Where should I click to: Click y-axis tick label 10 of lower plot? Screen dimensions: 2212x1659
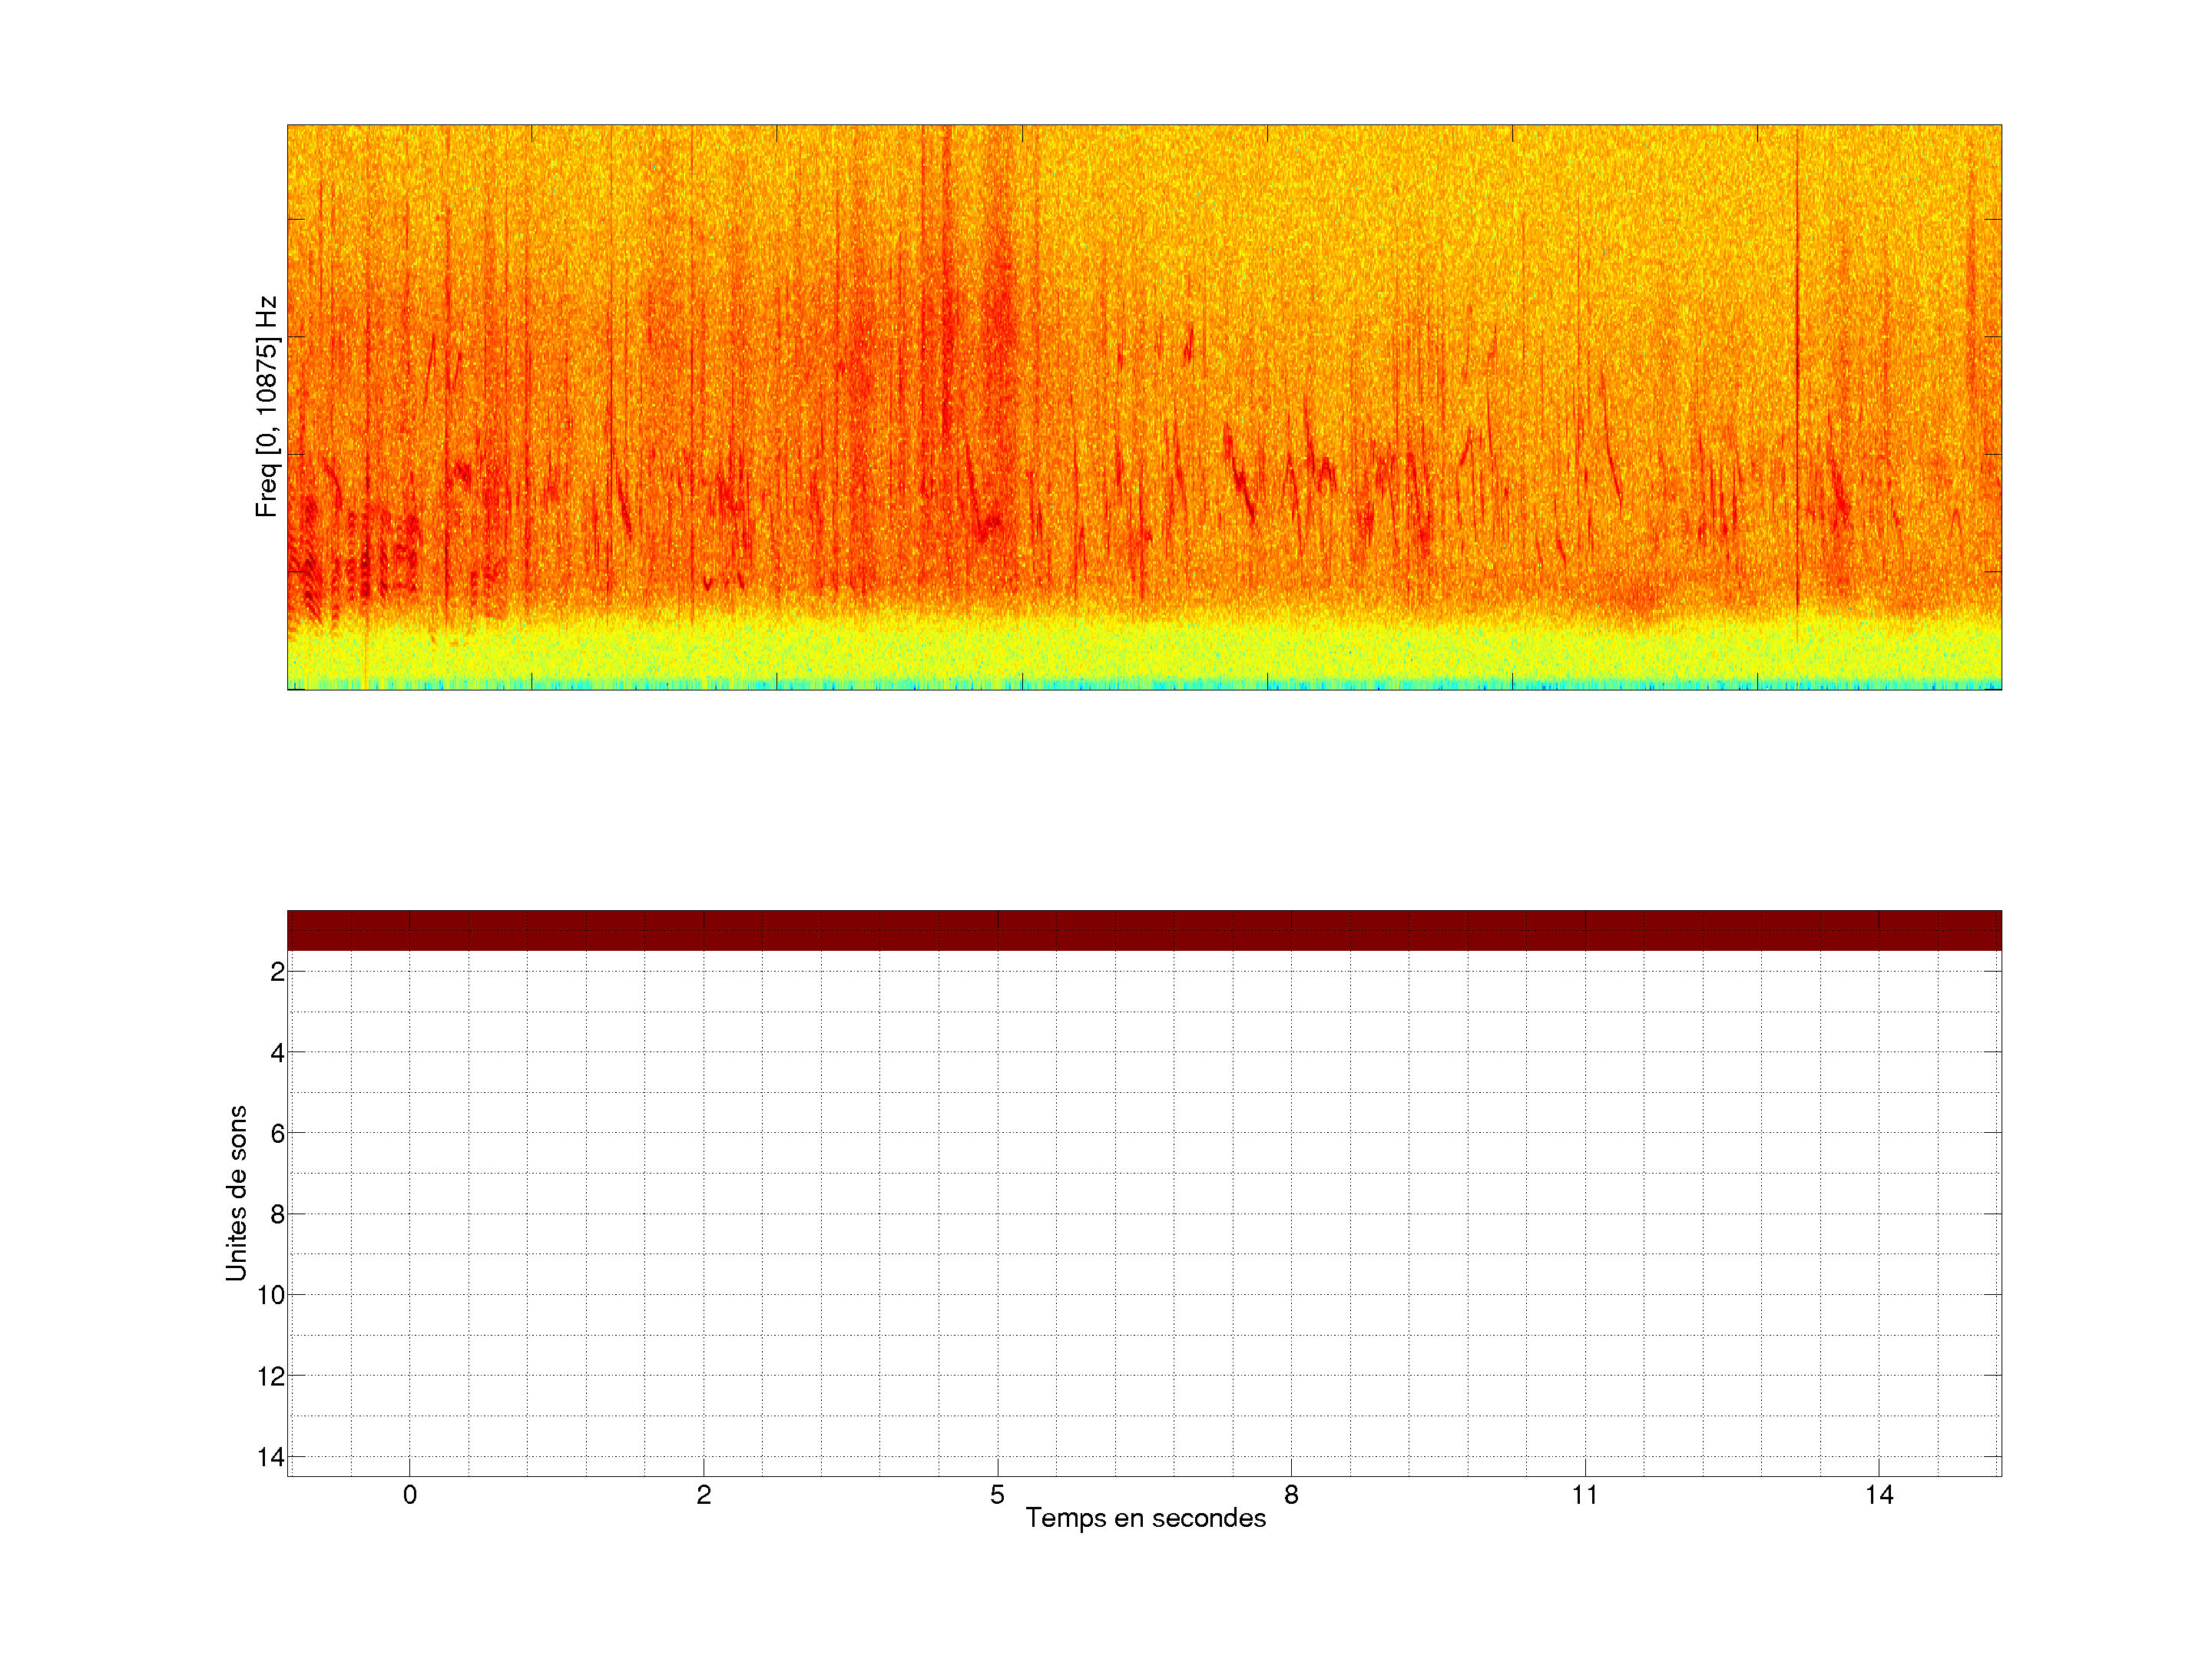[271, 1295]
